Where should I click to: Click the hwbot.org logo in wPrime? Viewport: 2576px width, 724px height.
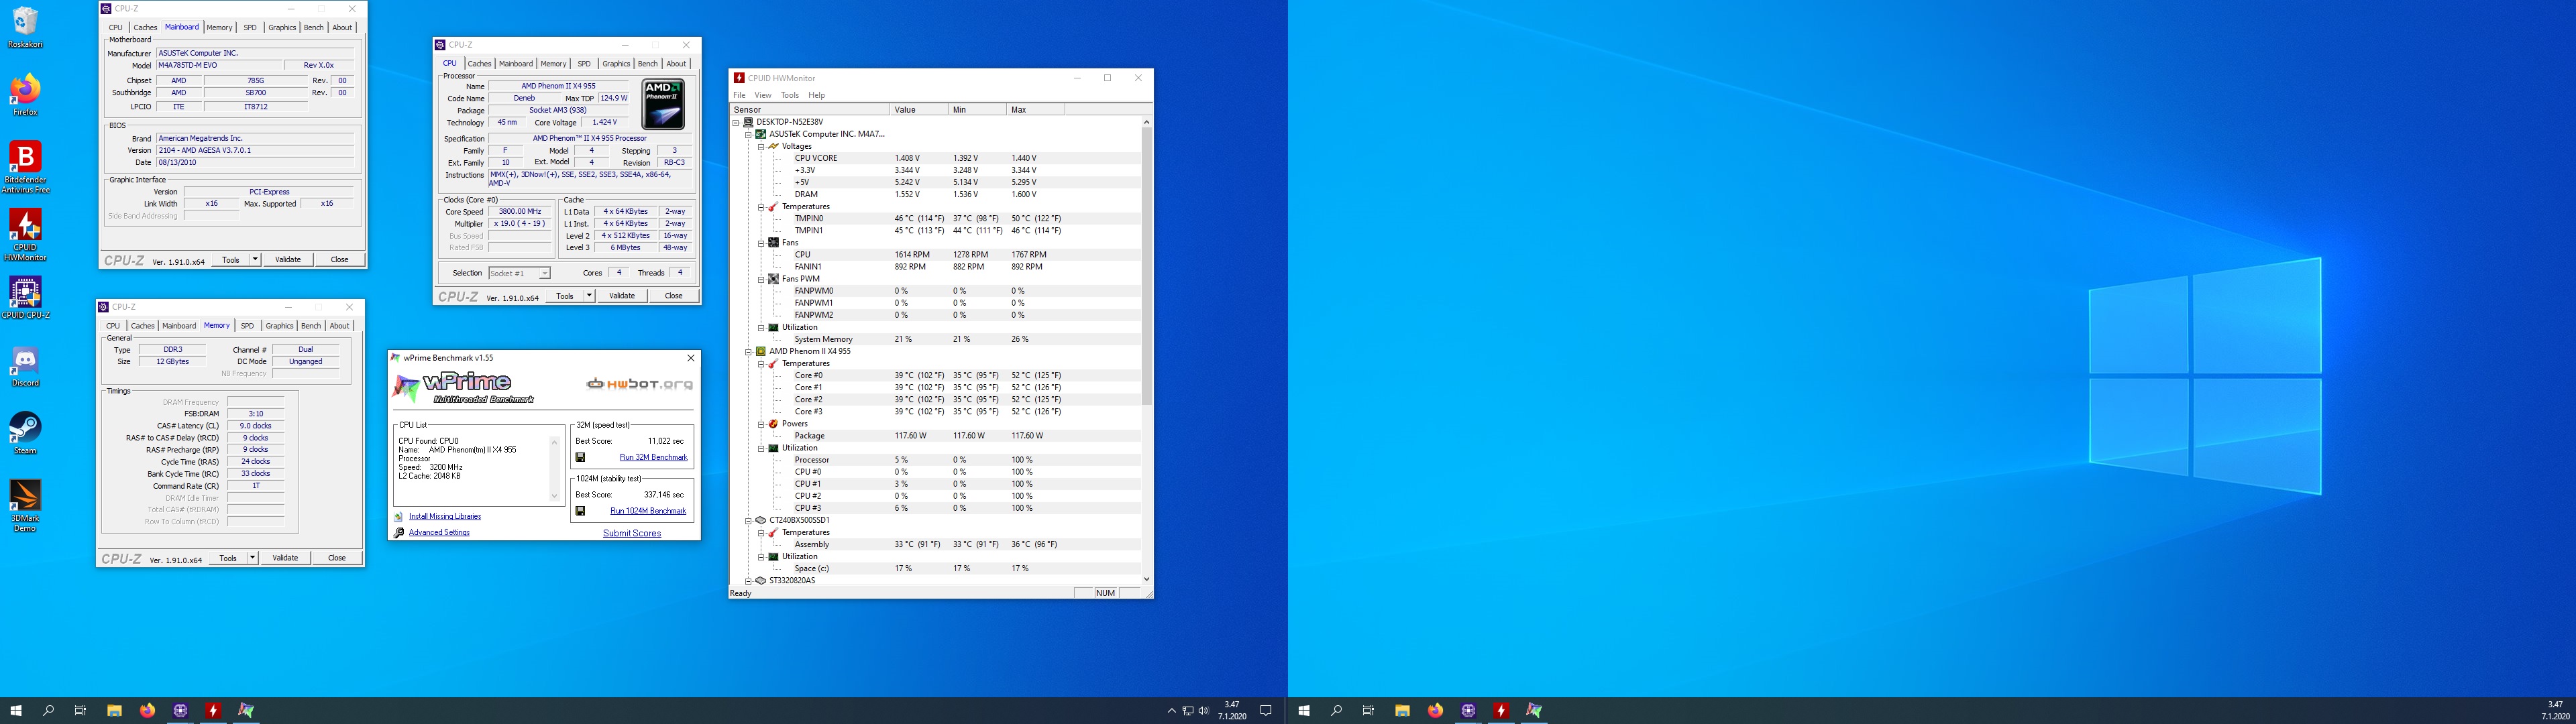tap(639, 384)
